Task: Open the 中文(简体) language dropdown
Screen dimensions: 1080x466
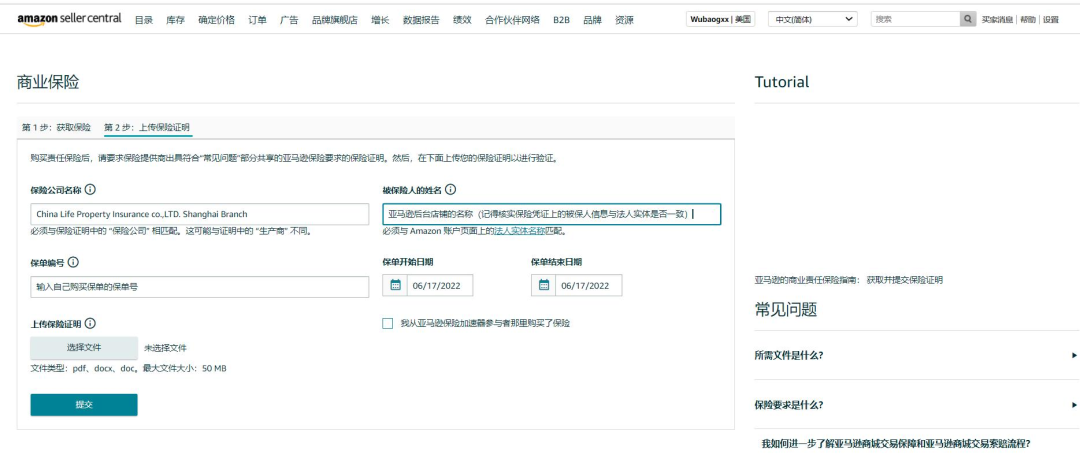Action: [813, 19]
